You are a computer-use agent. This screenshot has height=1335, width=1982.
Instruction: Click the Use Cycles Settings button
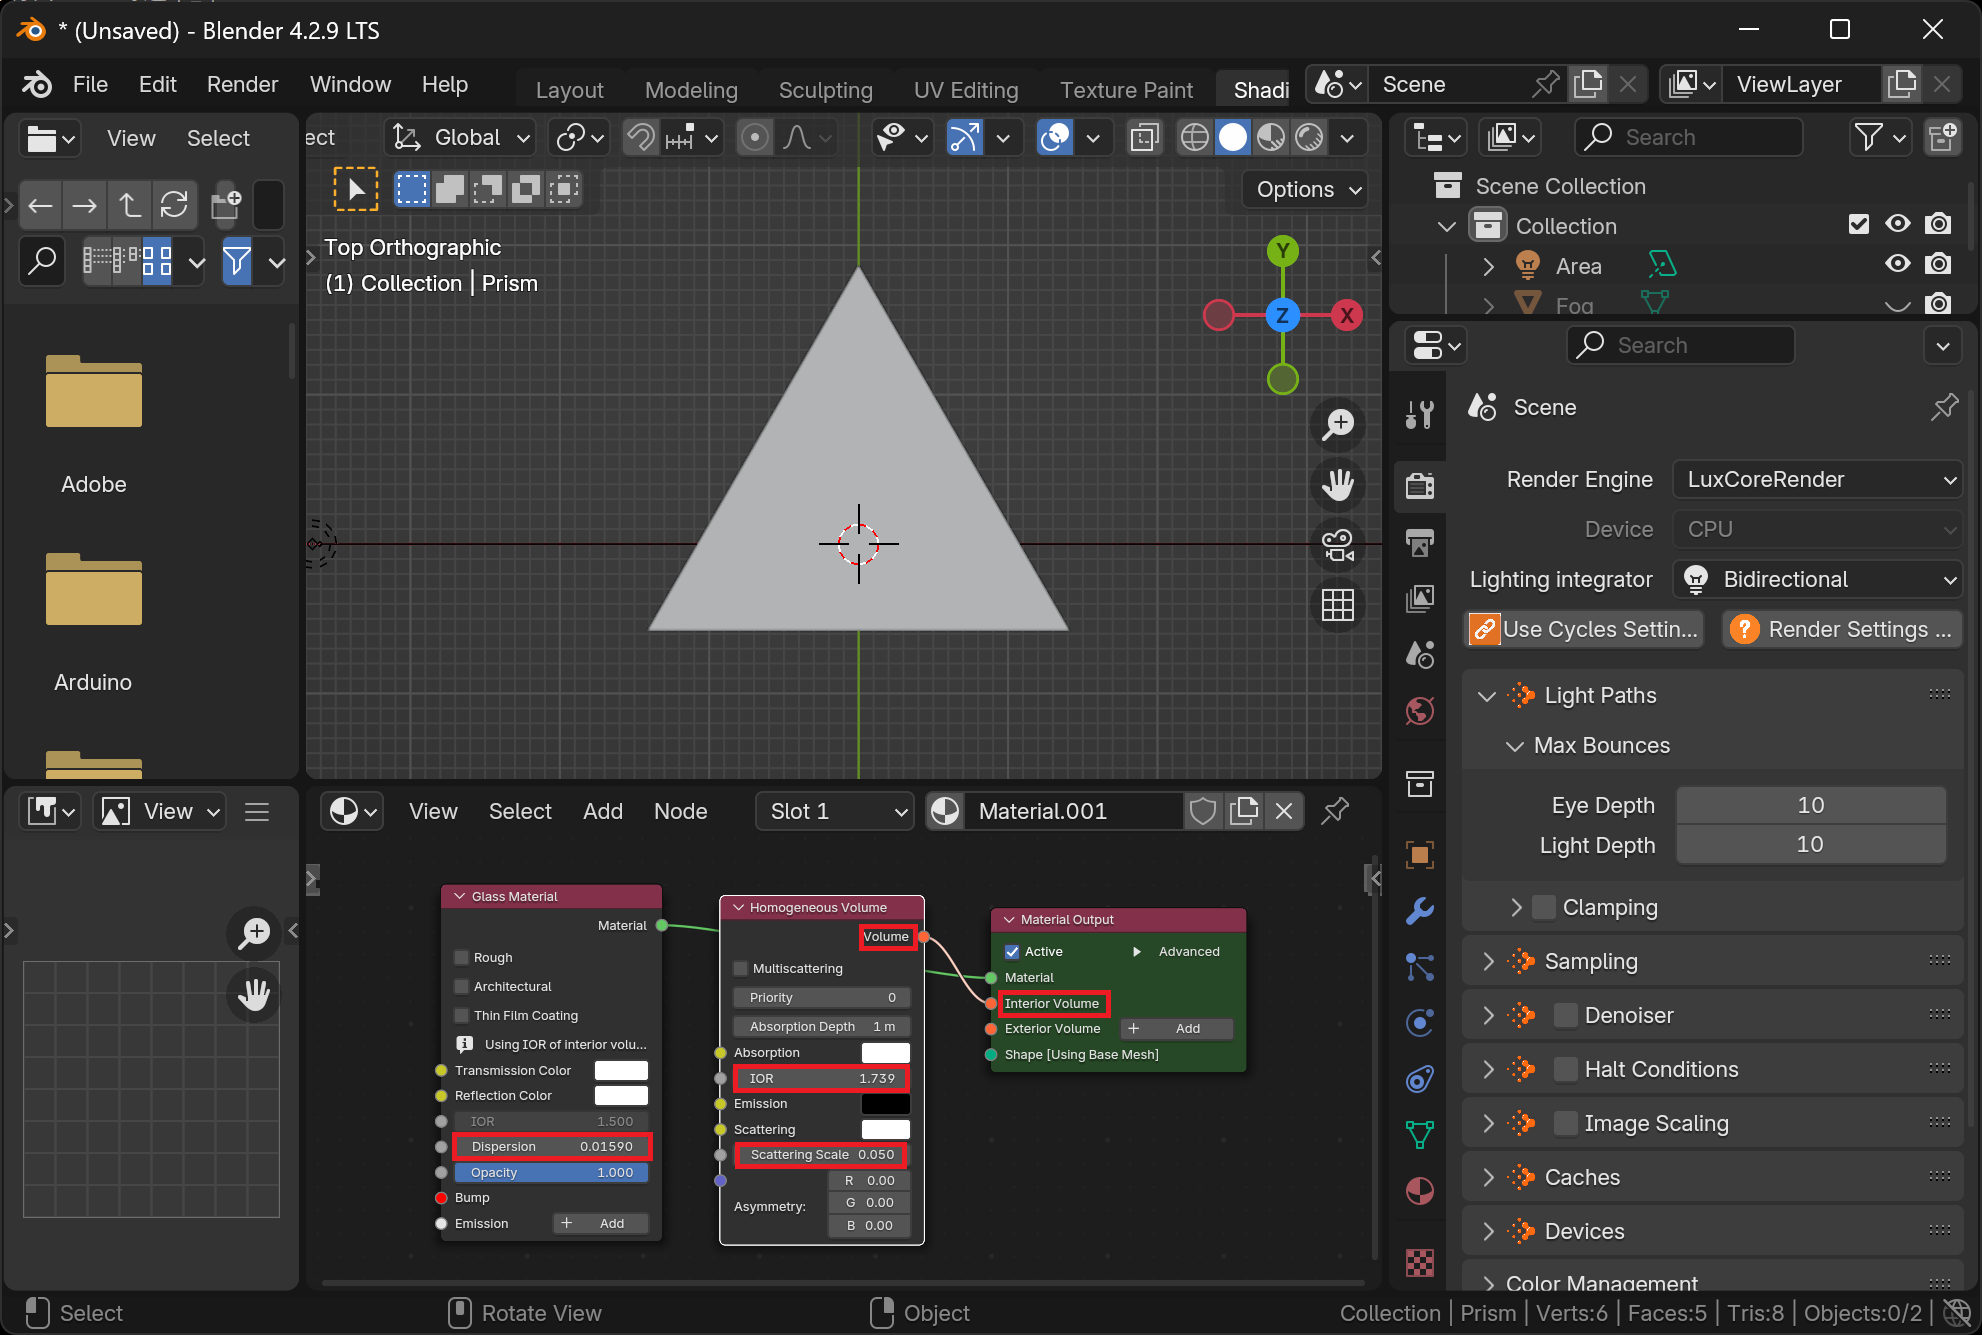[x=1584, y=629]
